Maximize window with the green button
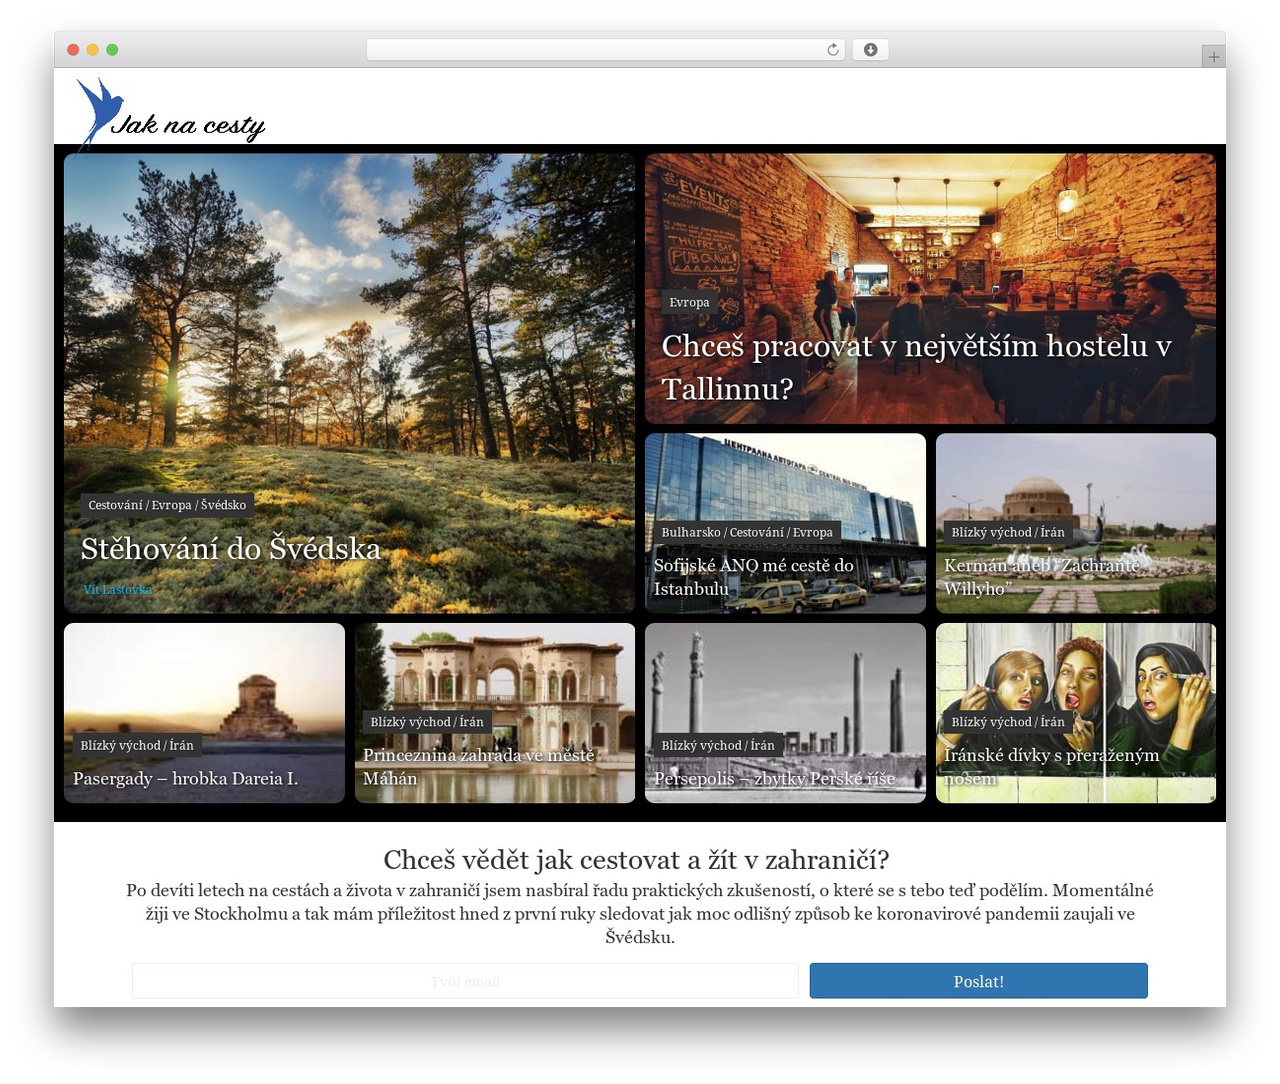Image resolution: width=1280 pixels, height=1084 pixels. pyautogui.click(x=112, y=50)
